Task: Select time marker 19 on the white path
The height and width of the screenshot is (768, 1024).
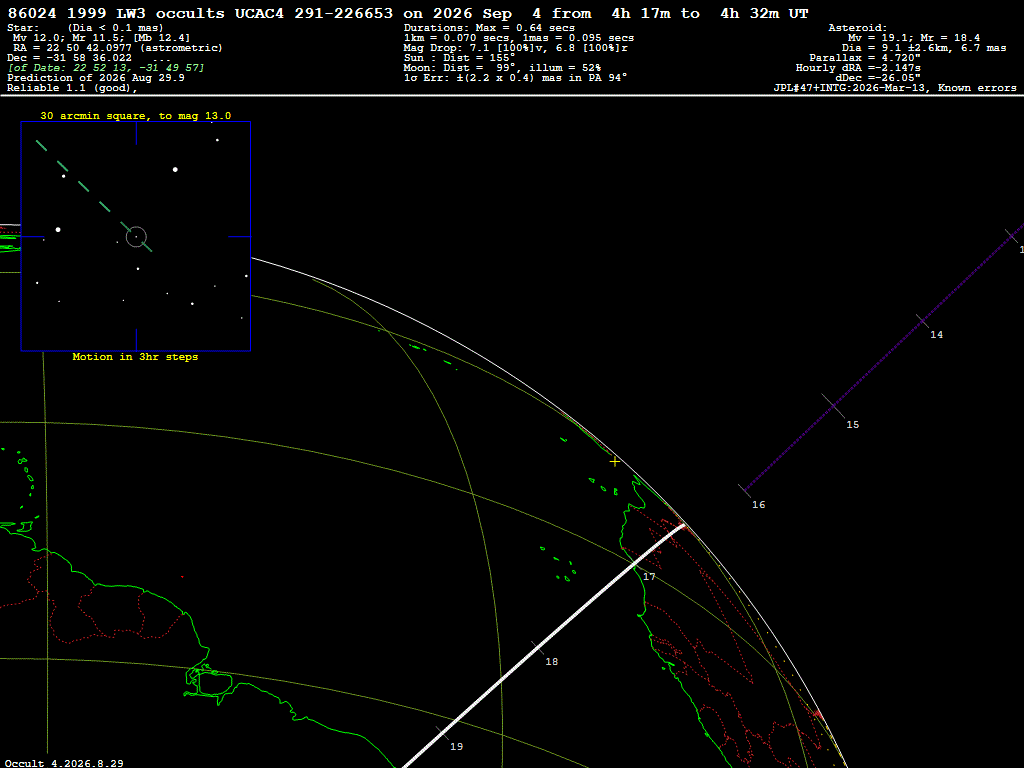Action: click(456, 746)
